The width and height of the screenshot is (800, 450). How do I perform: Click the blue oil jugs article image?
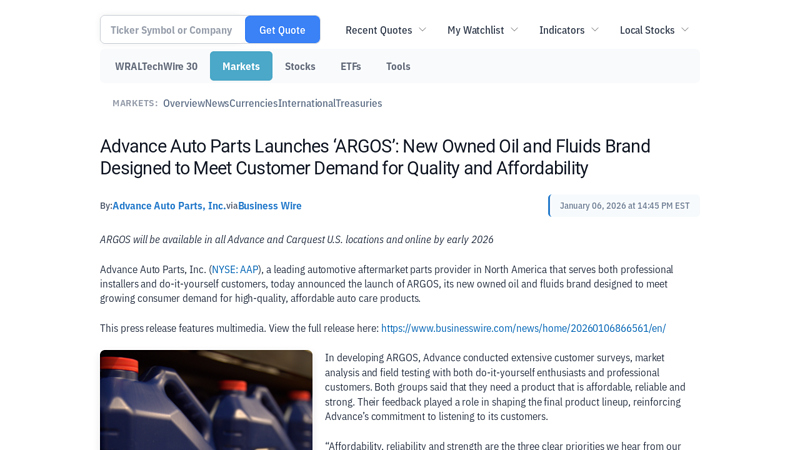tap(206, 400)
